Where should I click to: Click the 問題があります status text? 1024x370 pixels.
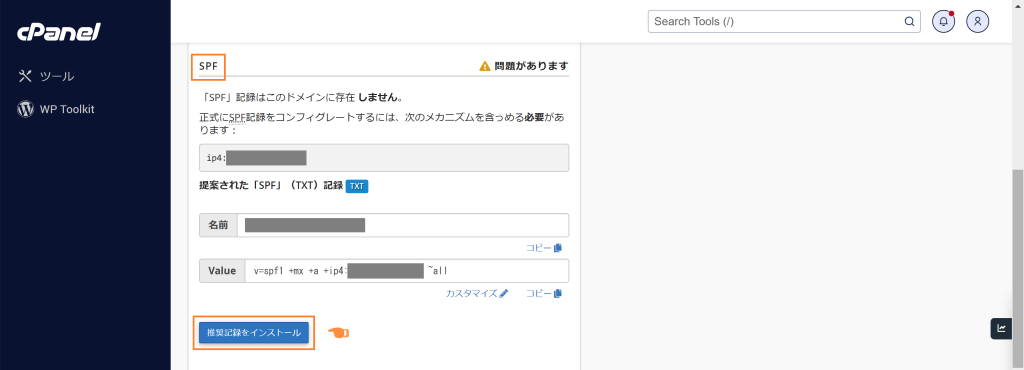(x=531, y=66)
